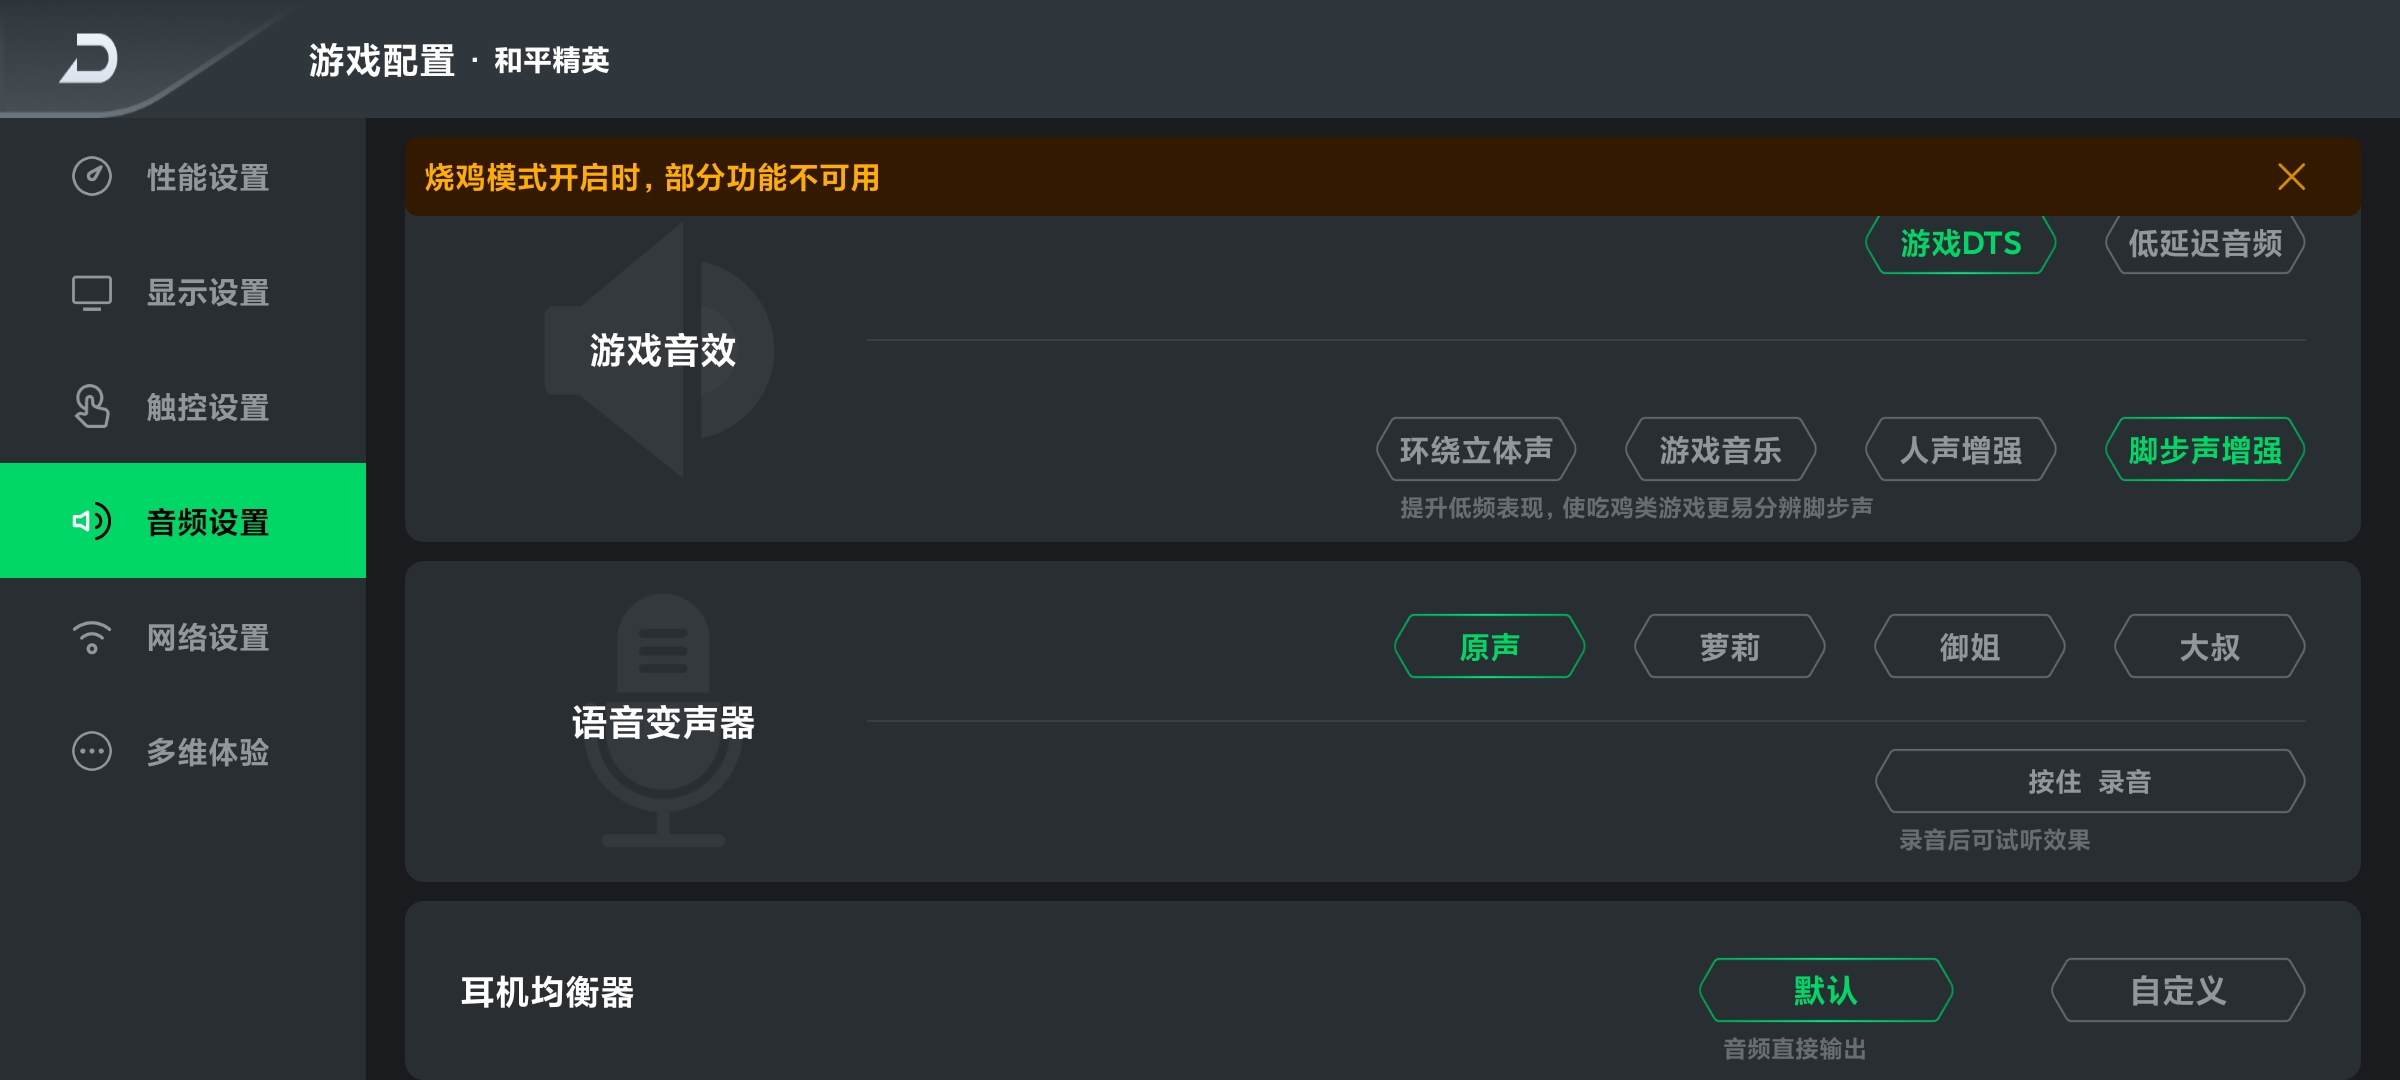Open the 显示设置 menu item
Image resolution: width=2400 pixels, height=1080 pixels.
point(208,292)
